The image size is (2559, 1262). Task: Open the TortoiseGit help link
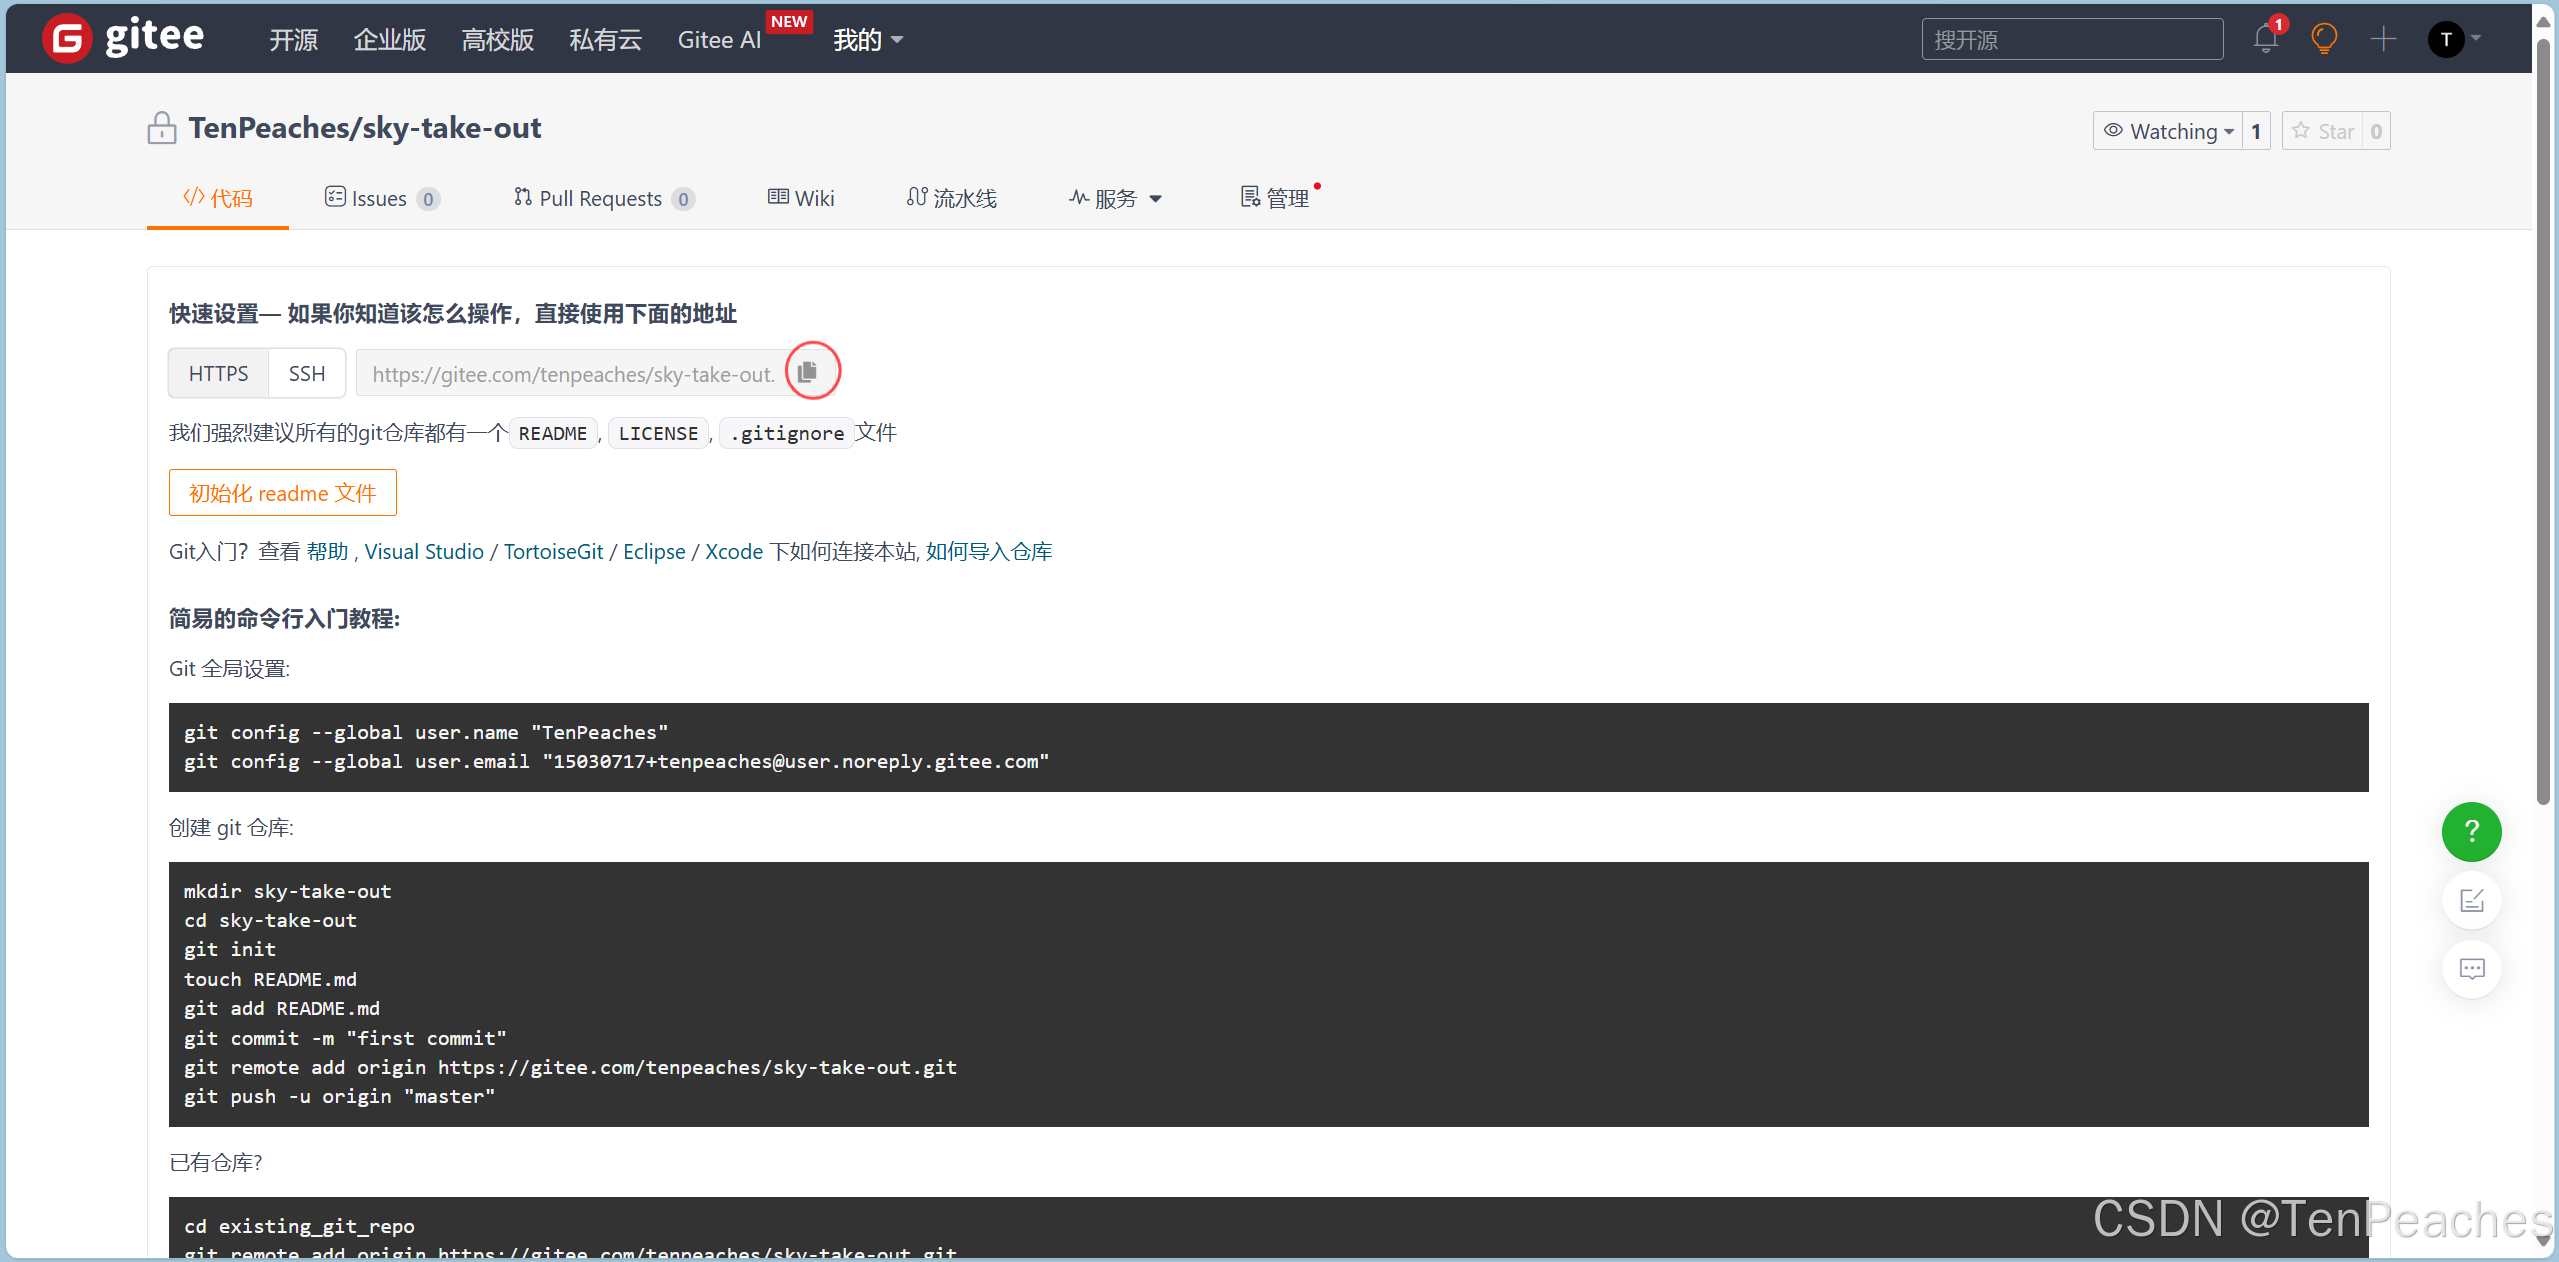pos(553,551)
